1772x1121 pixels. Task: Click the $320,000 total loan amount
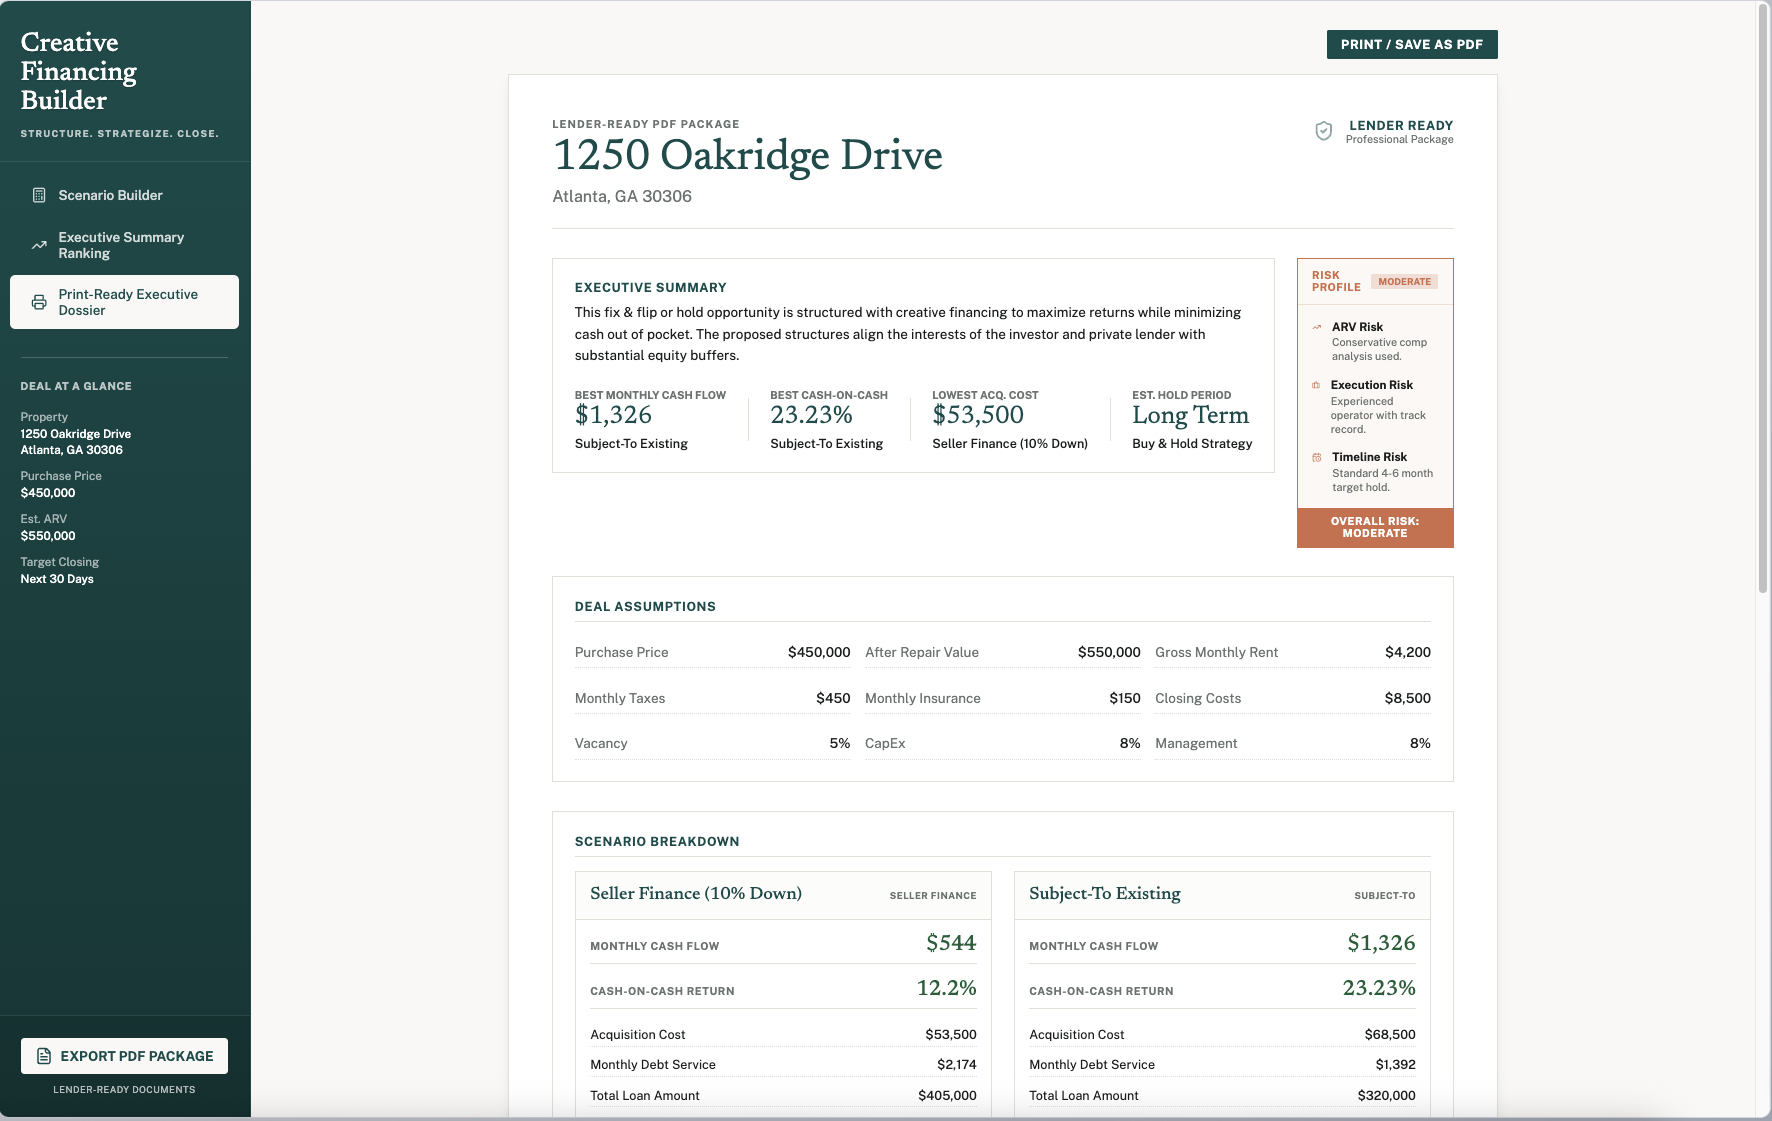(x=1387, y=1096)
